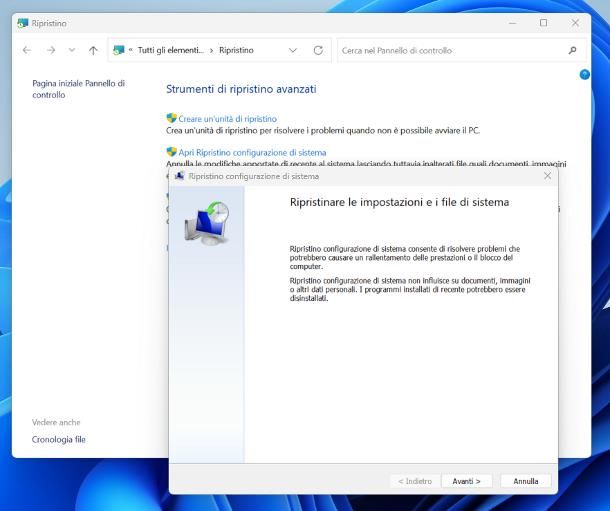Image resolution: width=610 pixels, height=511 pixels.
Task: Close the Ripristino Control Panel window
Action: (575, 23)
